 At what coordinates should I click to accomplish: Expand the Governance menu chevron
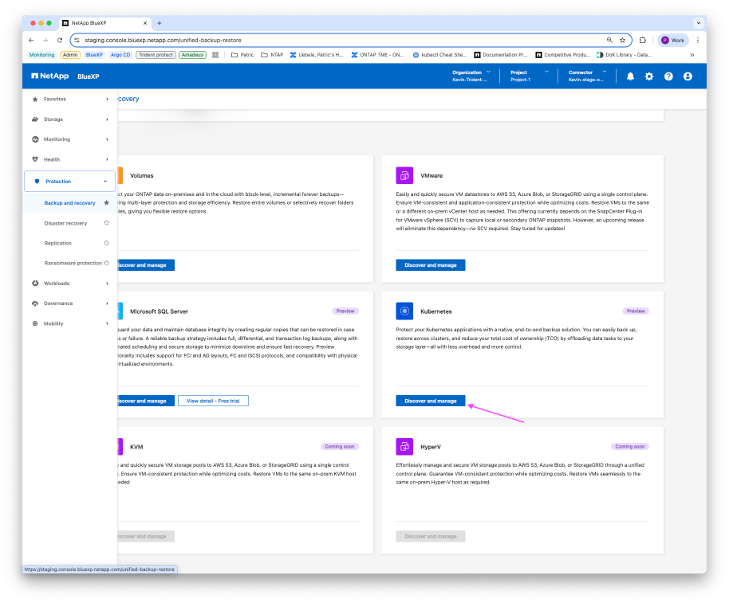click(107, 303)
